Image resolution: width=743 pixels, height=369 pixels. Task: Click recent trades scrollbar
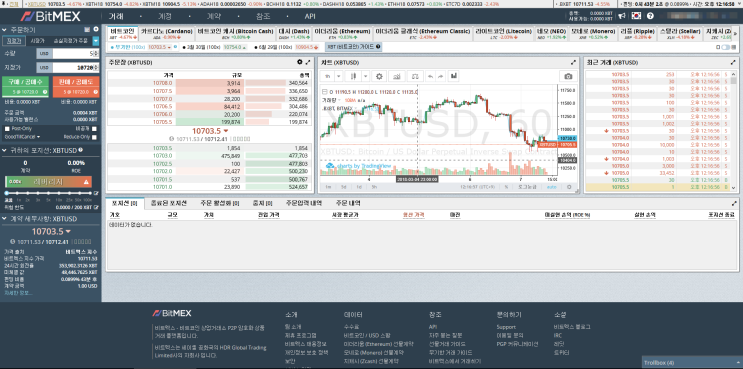735,131
